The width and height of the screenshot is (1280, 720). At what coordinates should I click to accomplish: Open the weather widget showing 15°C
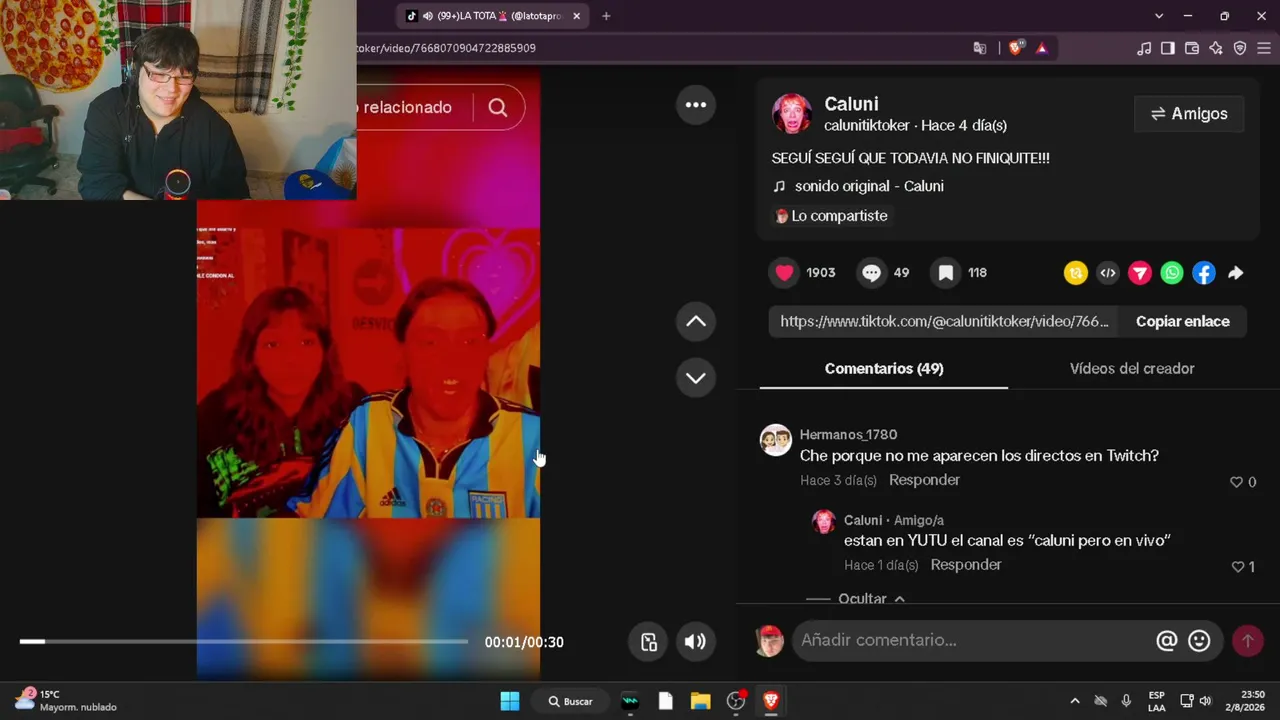click(66, 700)
